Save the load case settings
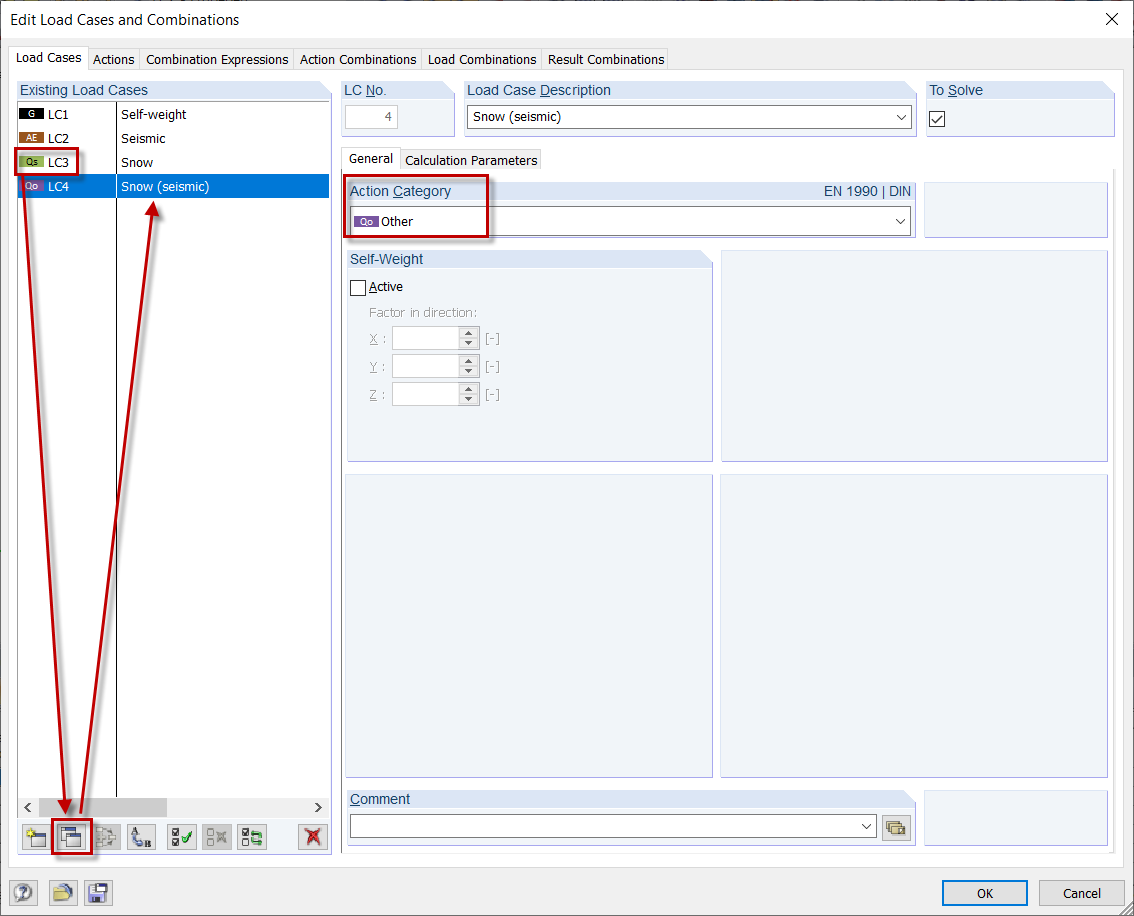The width and height of the screenshot is (1134, 916). point(97,892)
